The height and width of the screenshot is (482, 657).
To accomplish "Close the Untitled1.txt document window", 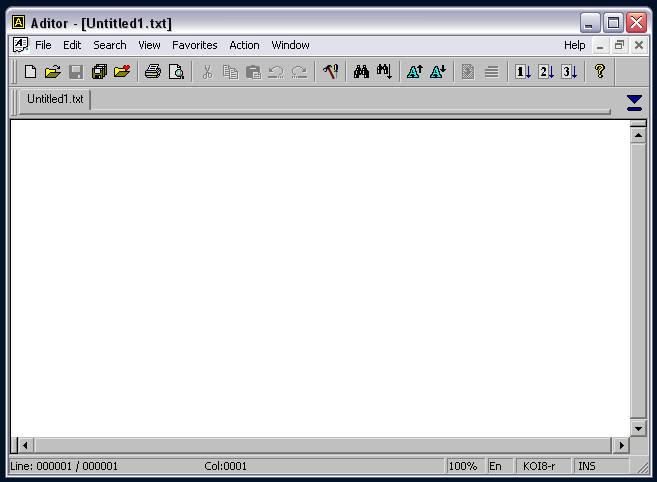I will coord(639,45).
